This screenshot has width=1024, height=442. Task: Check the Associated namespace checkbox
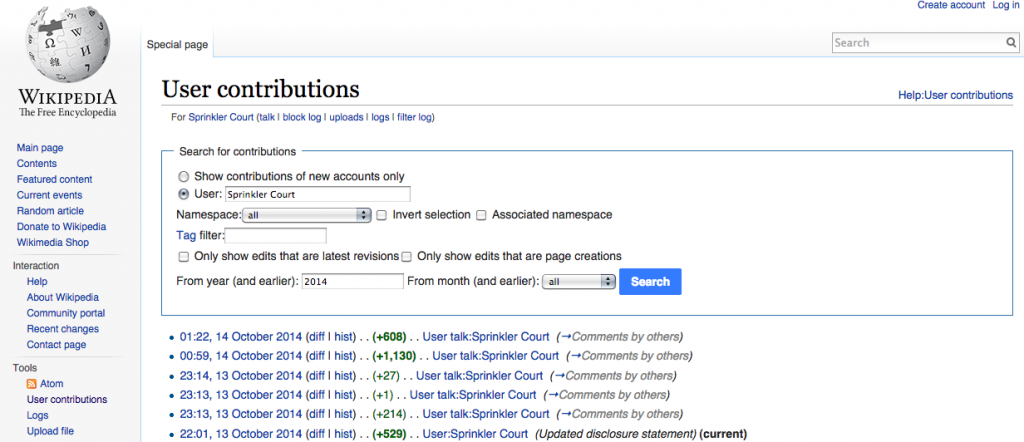tap(481, 215)
